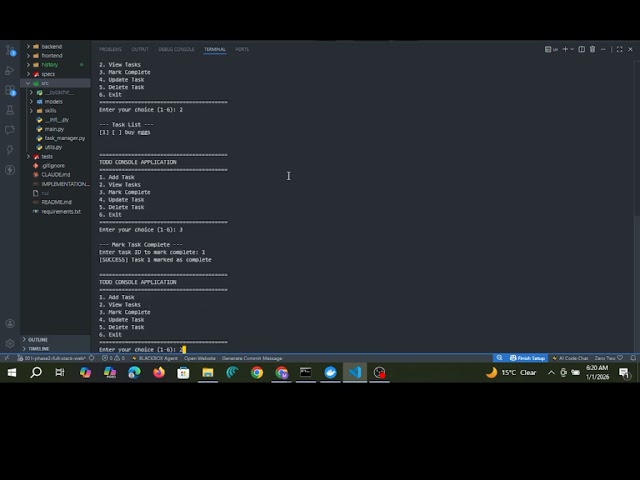Open the Windows Start menu

[x=12, y=373]
